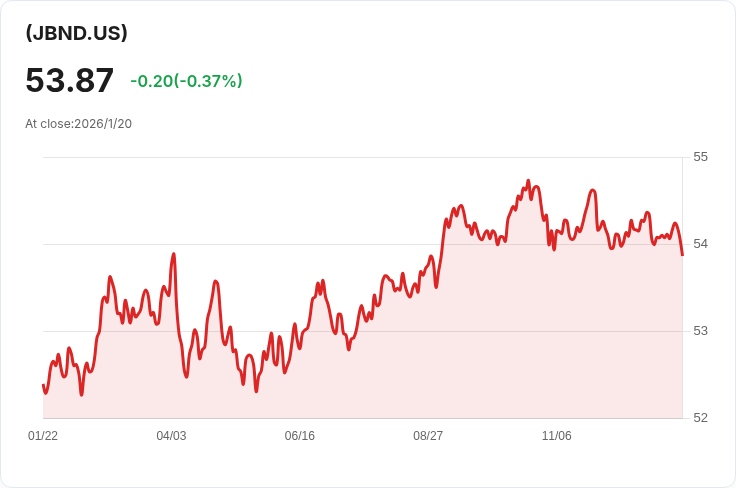Click the 54 price axis label
The height and width of the screenshot is (488, 736).
coord(700,244)
